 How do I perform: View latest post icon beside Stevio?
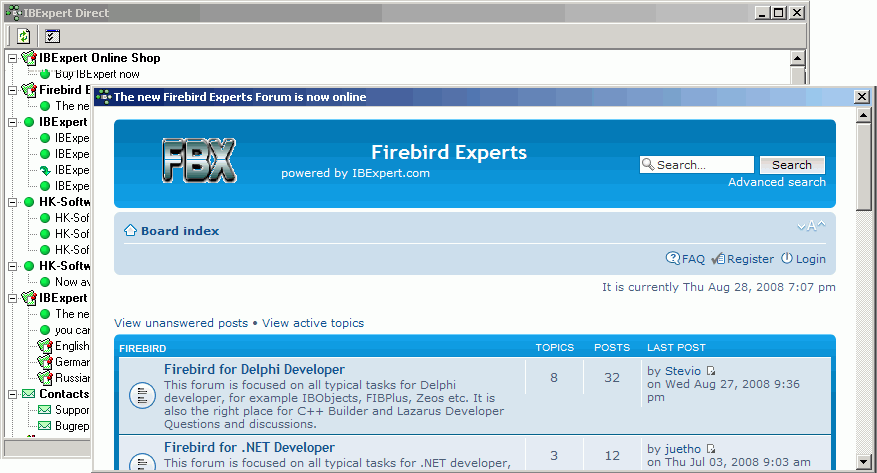click(711, 371)
